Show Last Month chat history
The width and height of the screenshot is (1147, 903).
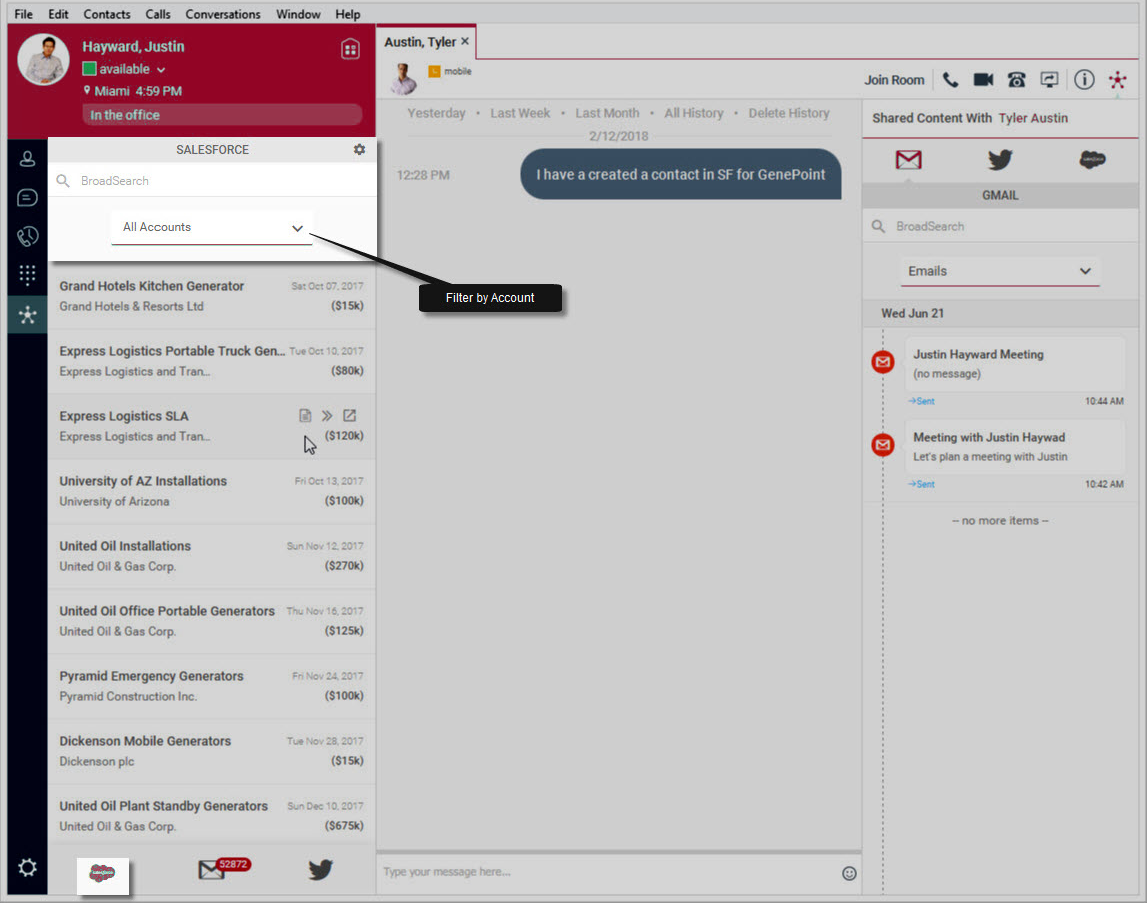606,113
